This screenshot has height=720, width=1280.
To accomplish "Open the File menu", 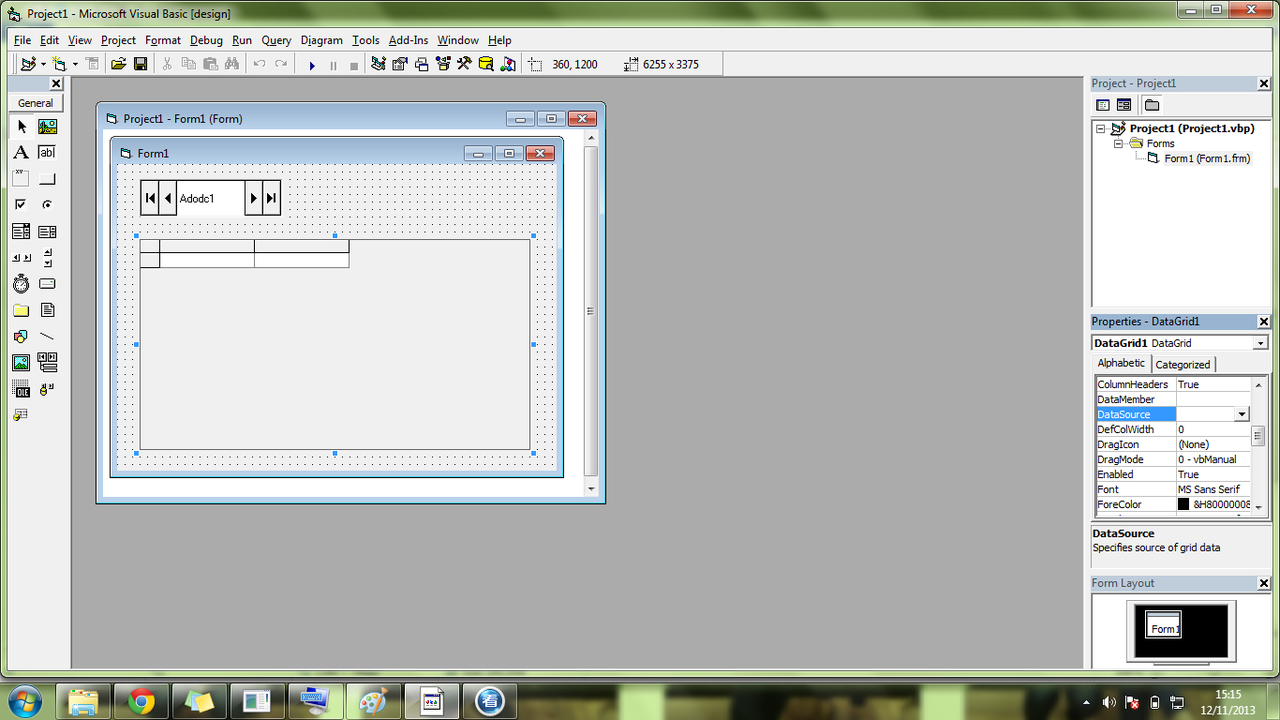I will (23, 40).
